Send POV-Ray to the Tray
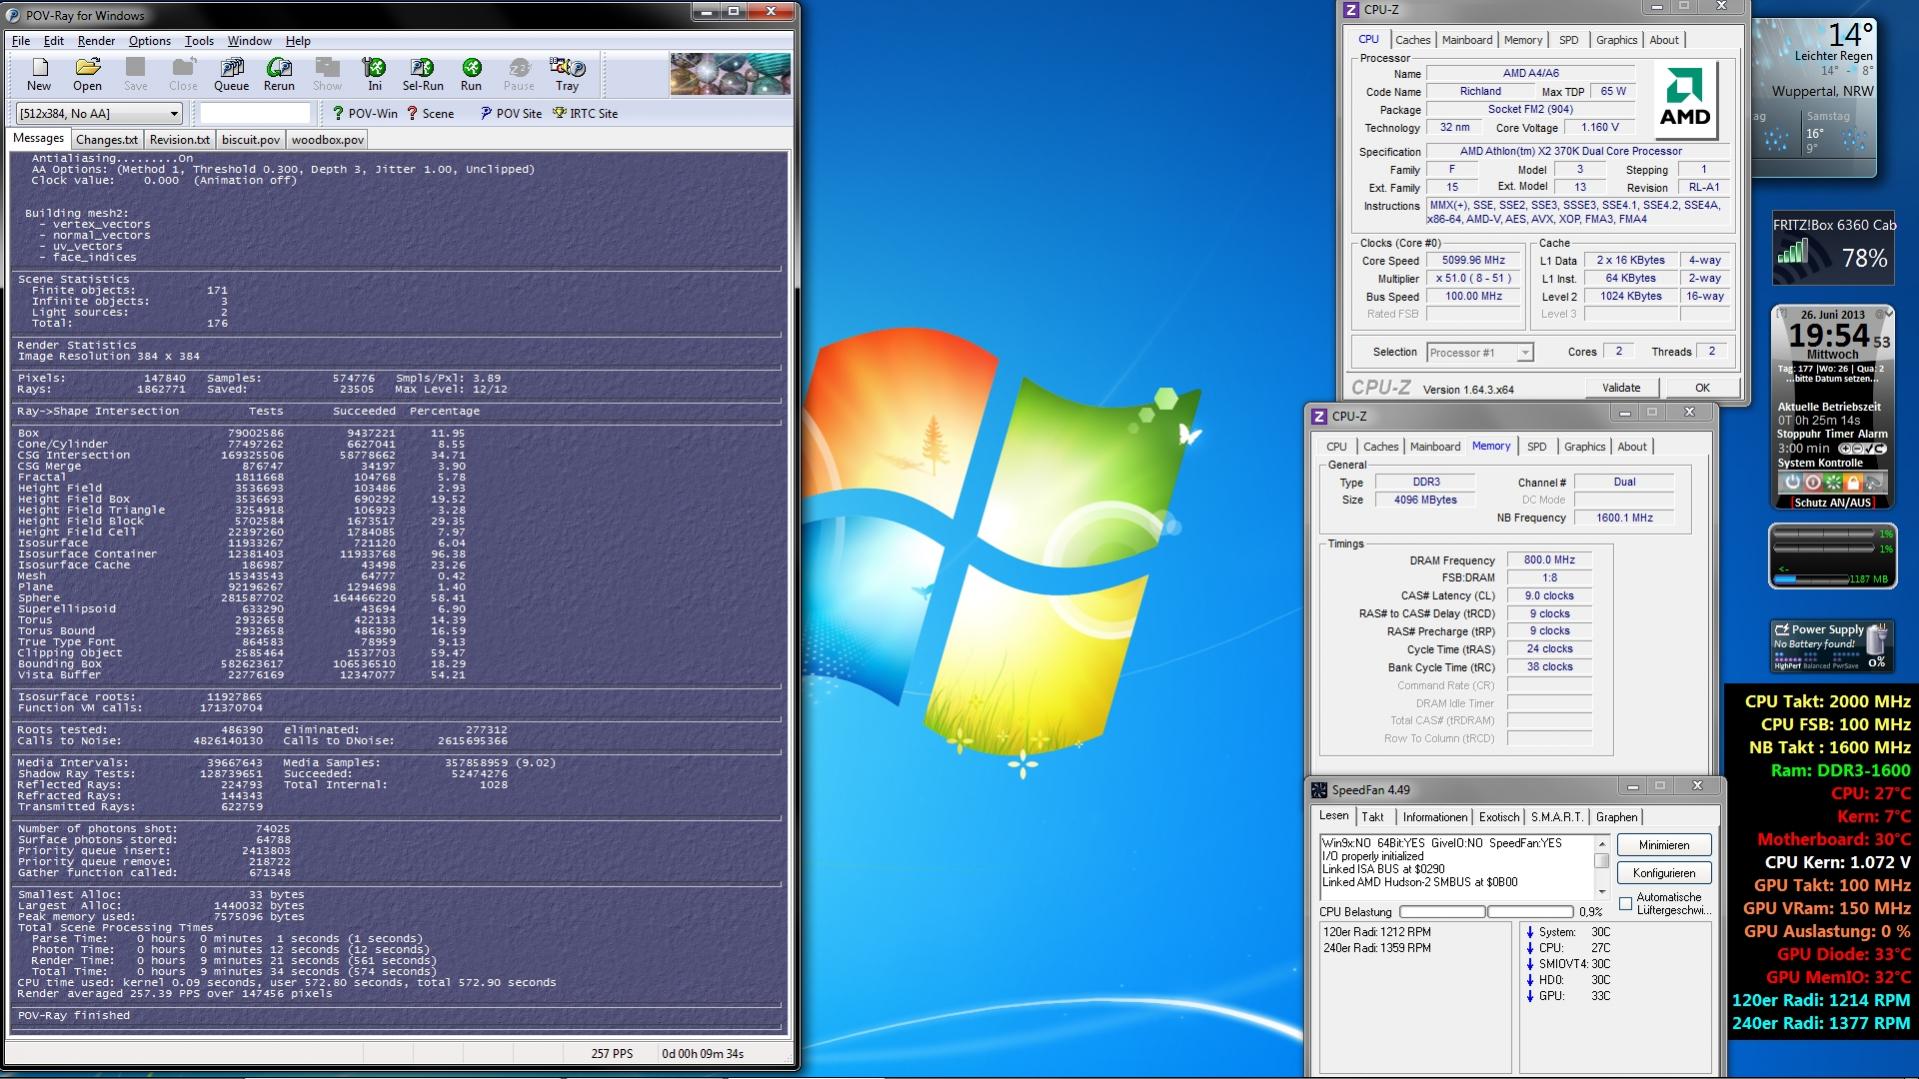The image size is (1919, 1079). point(567,74)
